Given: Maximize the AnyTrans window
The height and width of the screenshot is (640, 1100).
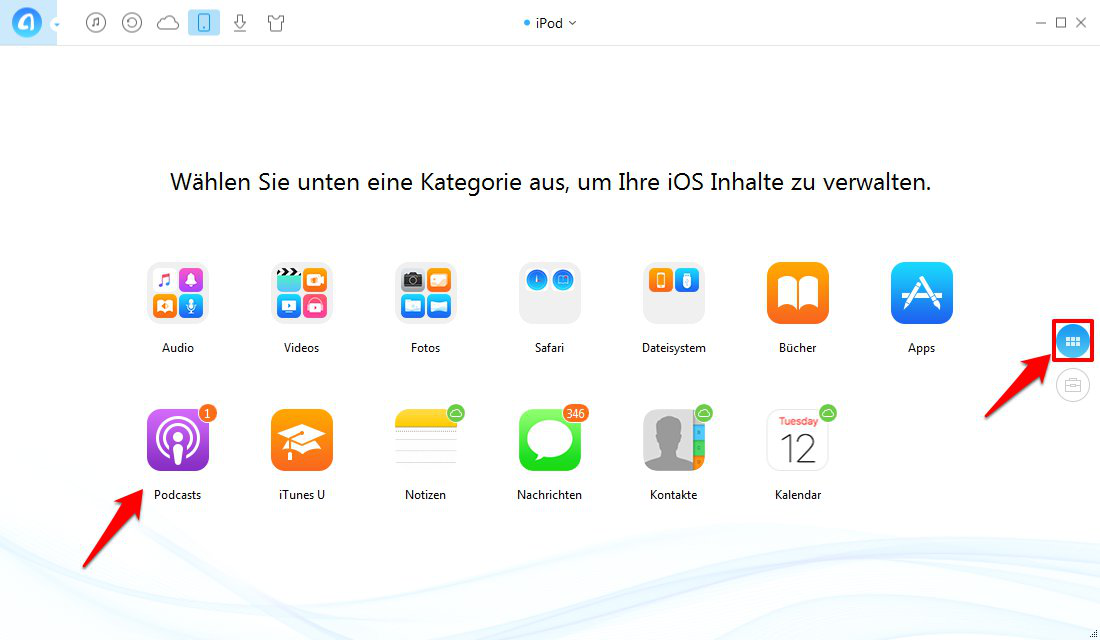Looking at the screenshot, I should [x=1061, y=23].
